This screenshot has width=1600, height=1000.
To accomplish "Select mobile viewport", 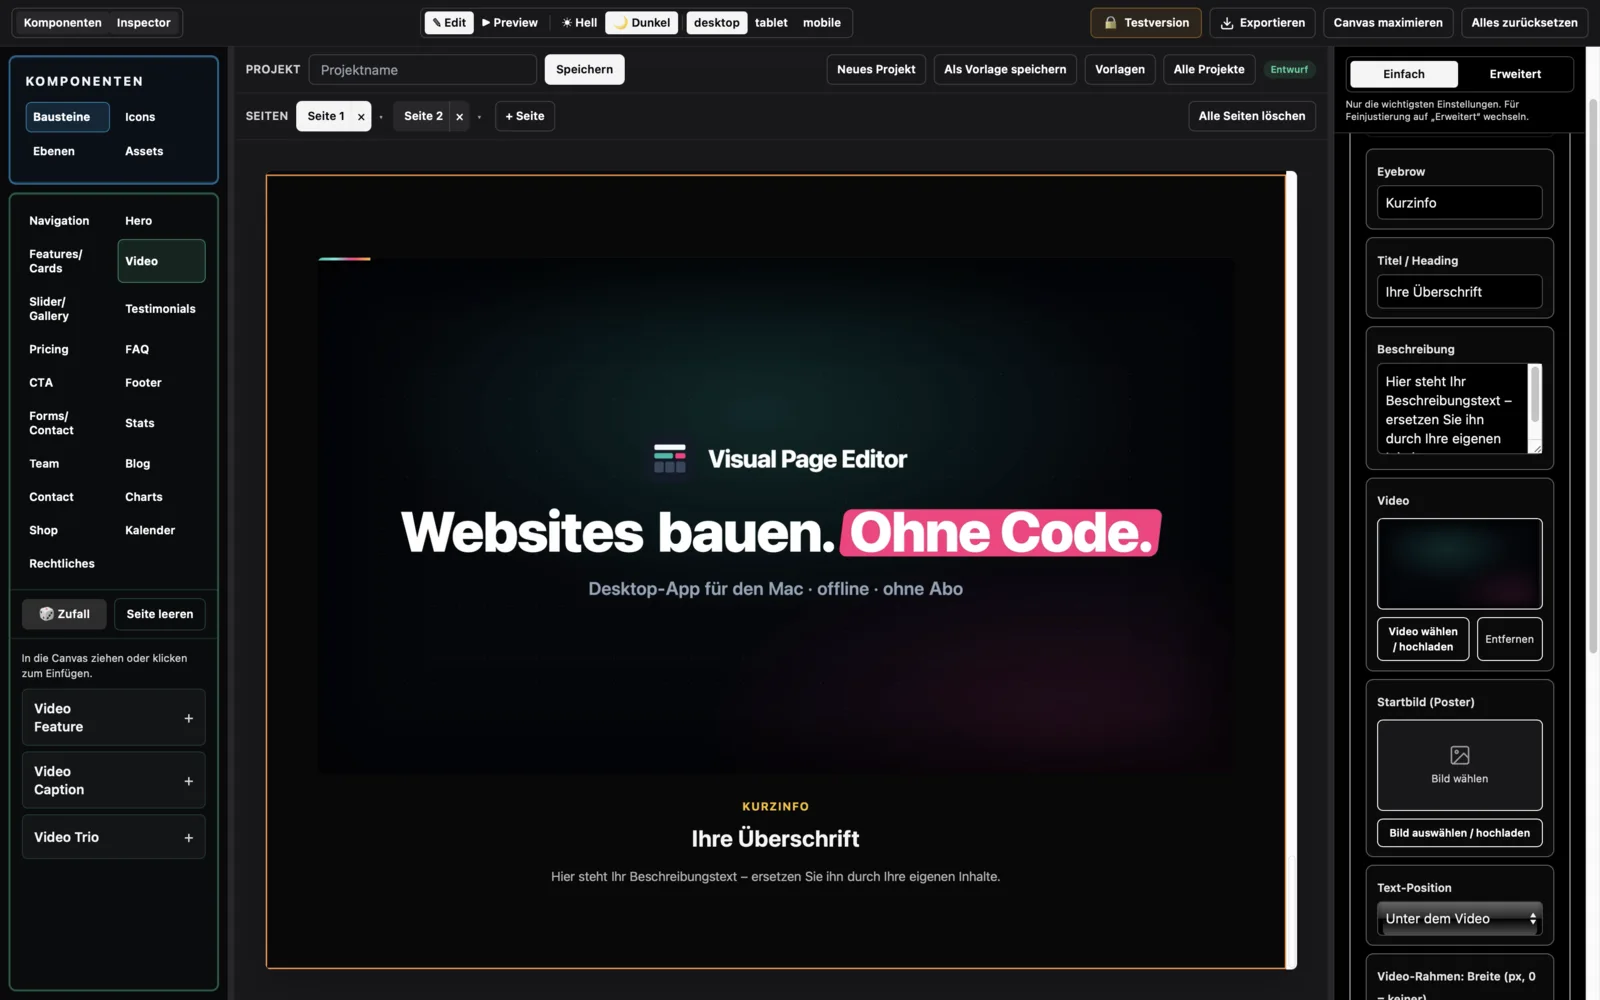I will pos(822,22).
